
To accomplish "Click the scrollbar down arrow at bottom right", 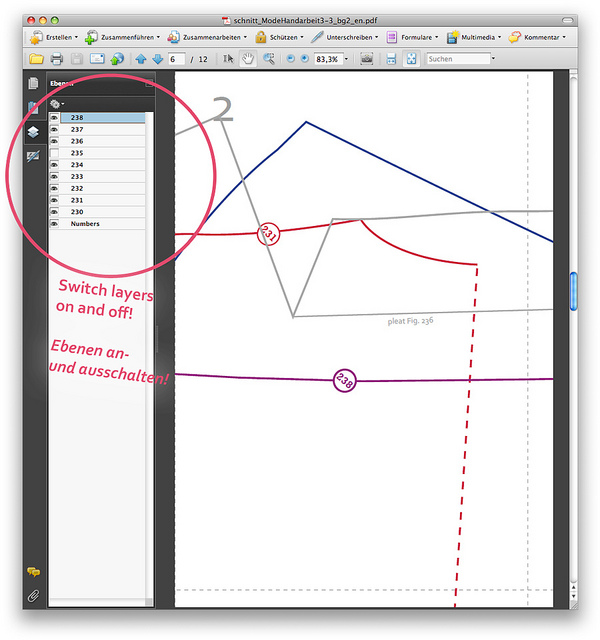I will (573, 596).
